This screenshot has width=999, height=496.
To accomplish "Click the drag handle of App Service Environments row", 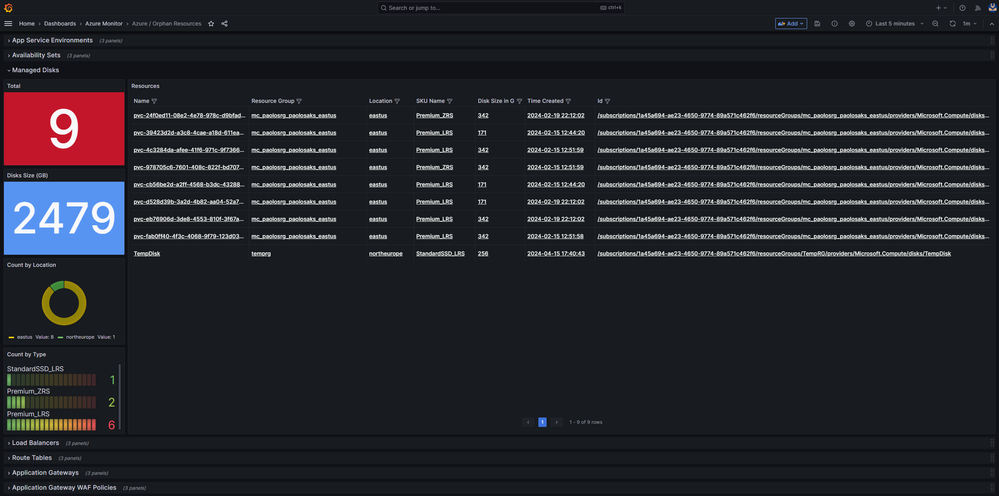I will click(x=992, y=40).
